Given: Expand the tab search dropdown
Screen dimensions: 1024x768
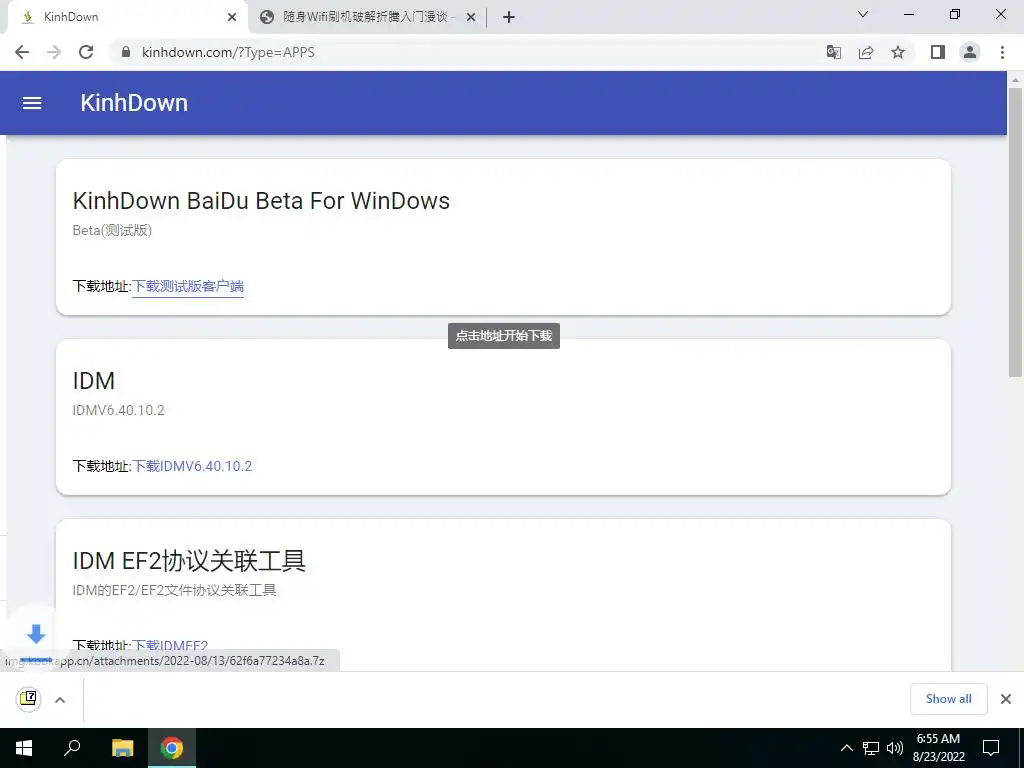Looking at the screenshot, I should pyautogui.click(x=863, y=14).
